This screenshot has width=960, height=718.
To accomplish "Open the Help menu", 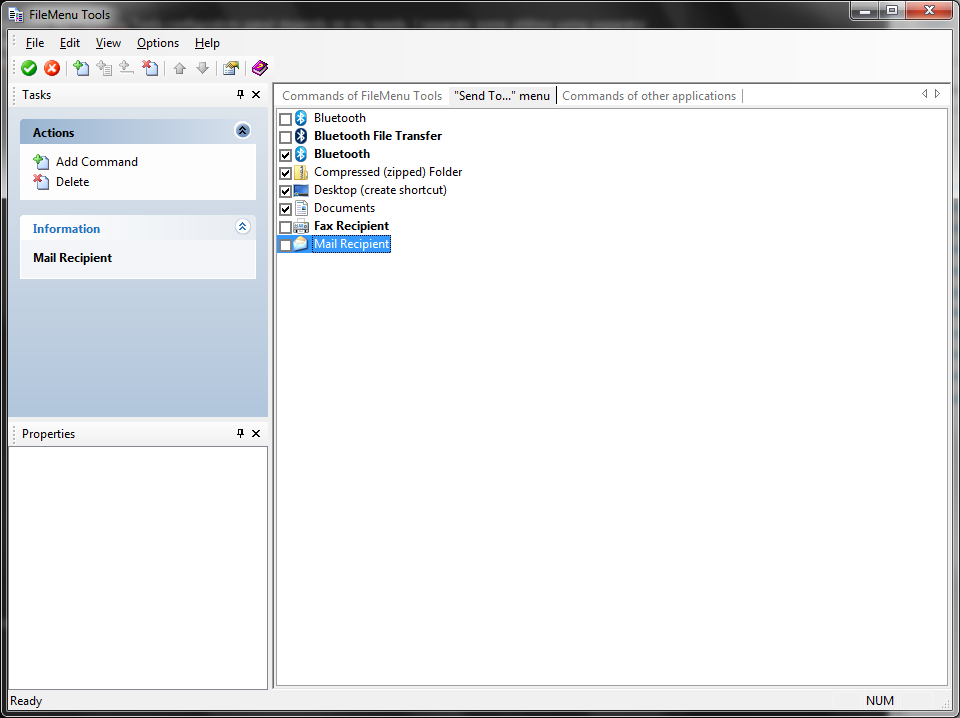I will pos(207,43).
